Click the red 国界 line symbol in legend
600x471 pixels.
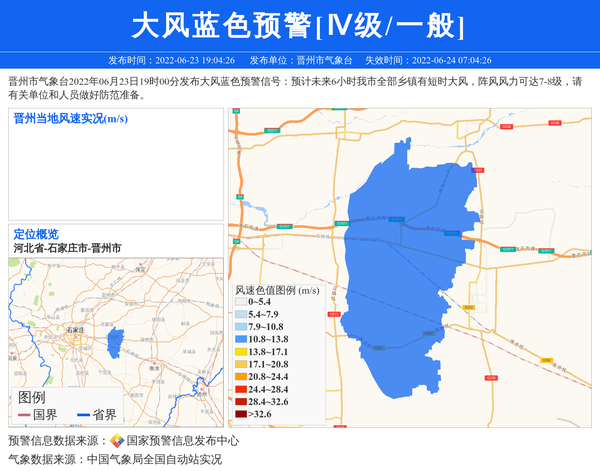pos(24,415)
